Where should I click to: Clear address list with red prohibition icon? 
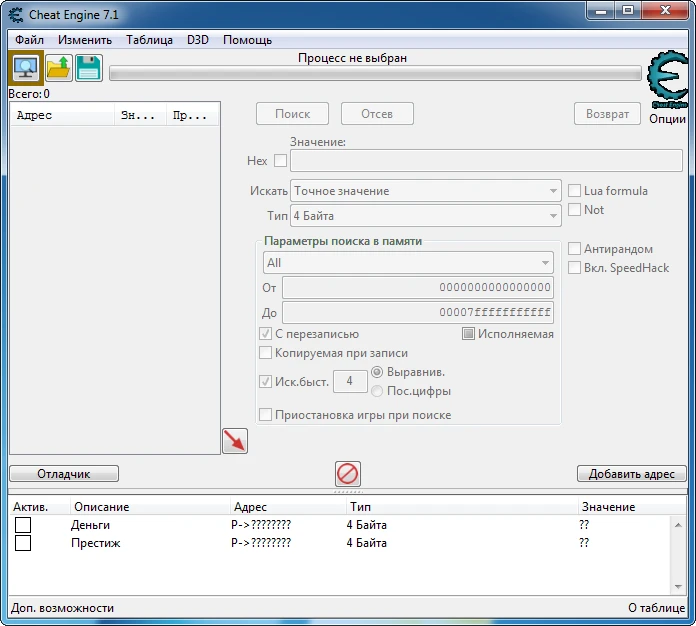click(348, 474)
